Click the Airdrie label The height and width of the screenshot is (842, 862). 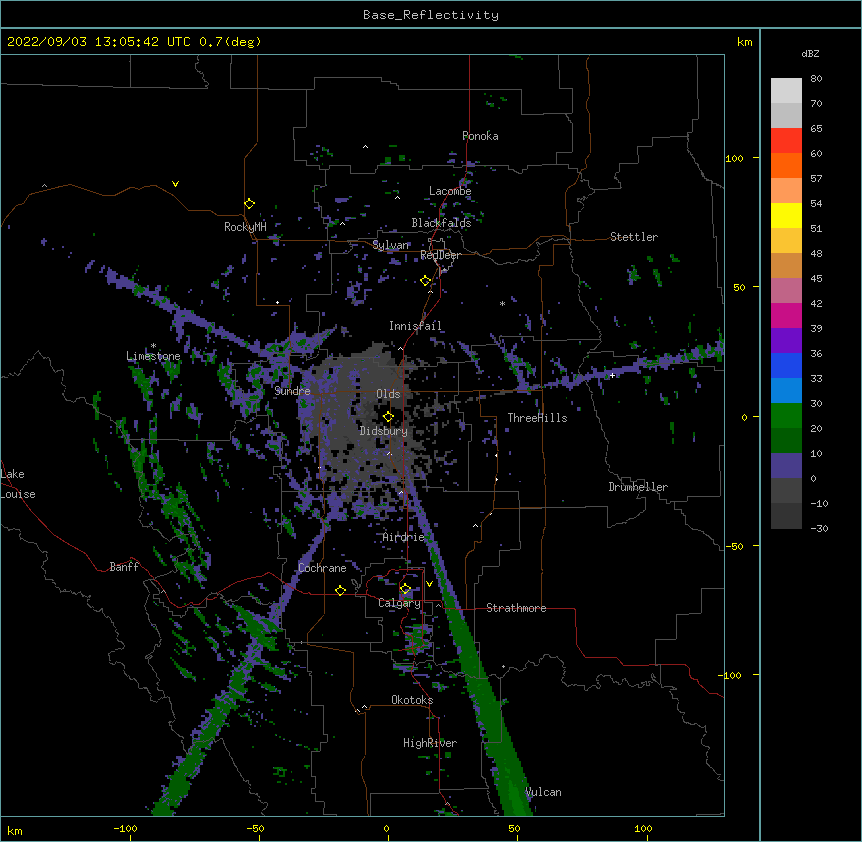[x=404, y=537]
